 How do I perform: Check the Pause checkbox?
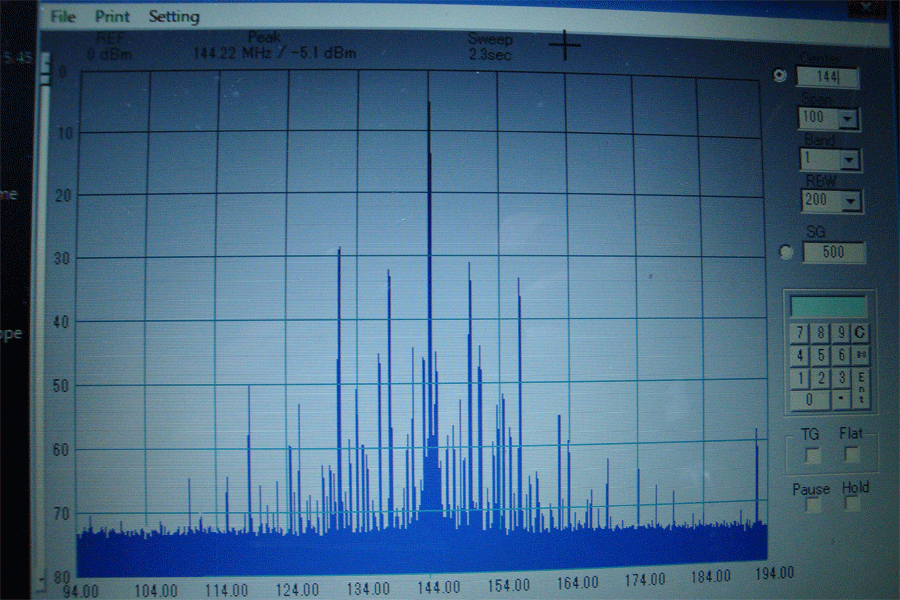[813, 506]
